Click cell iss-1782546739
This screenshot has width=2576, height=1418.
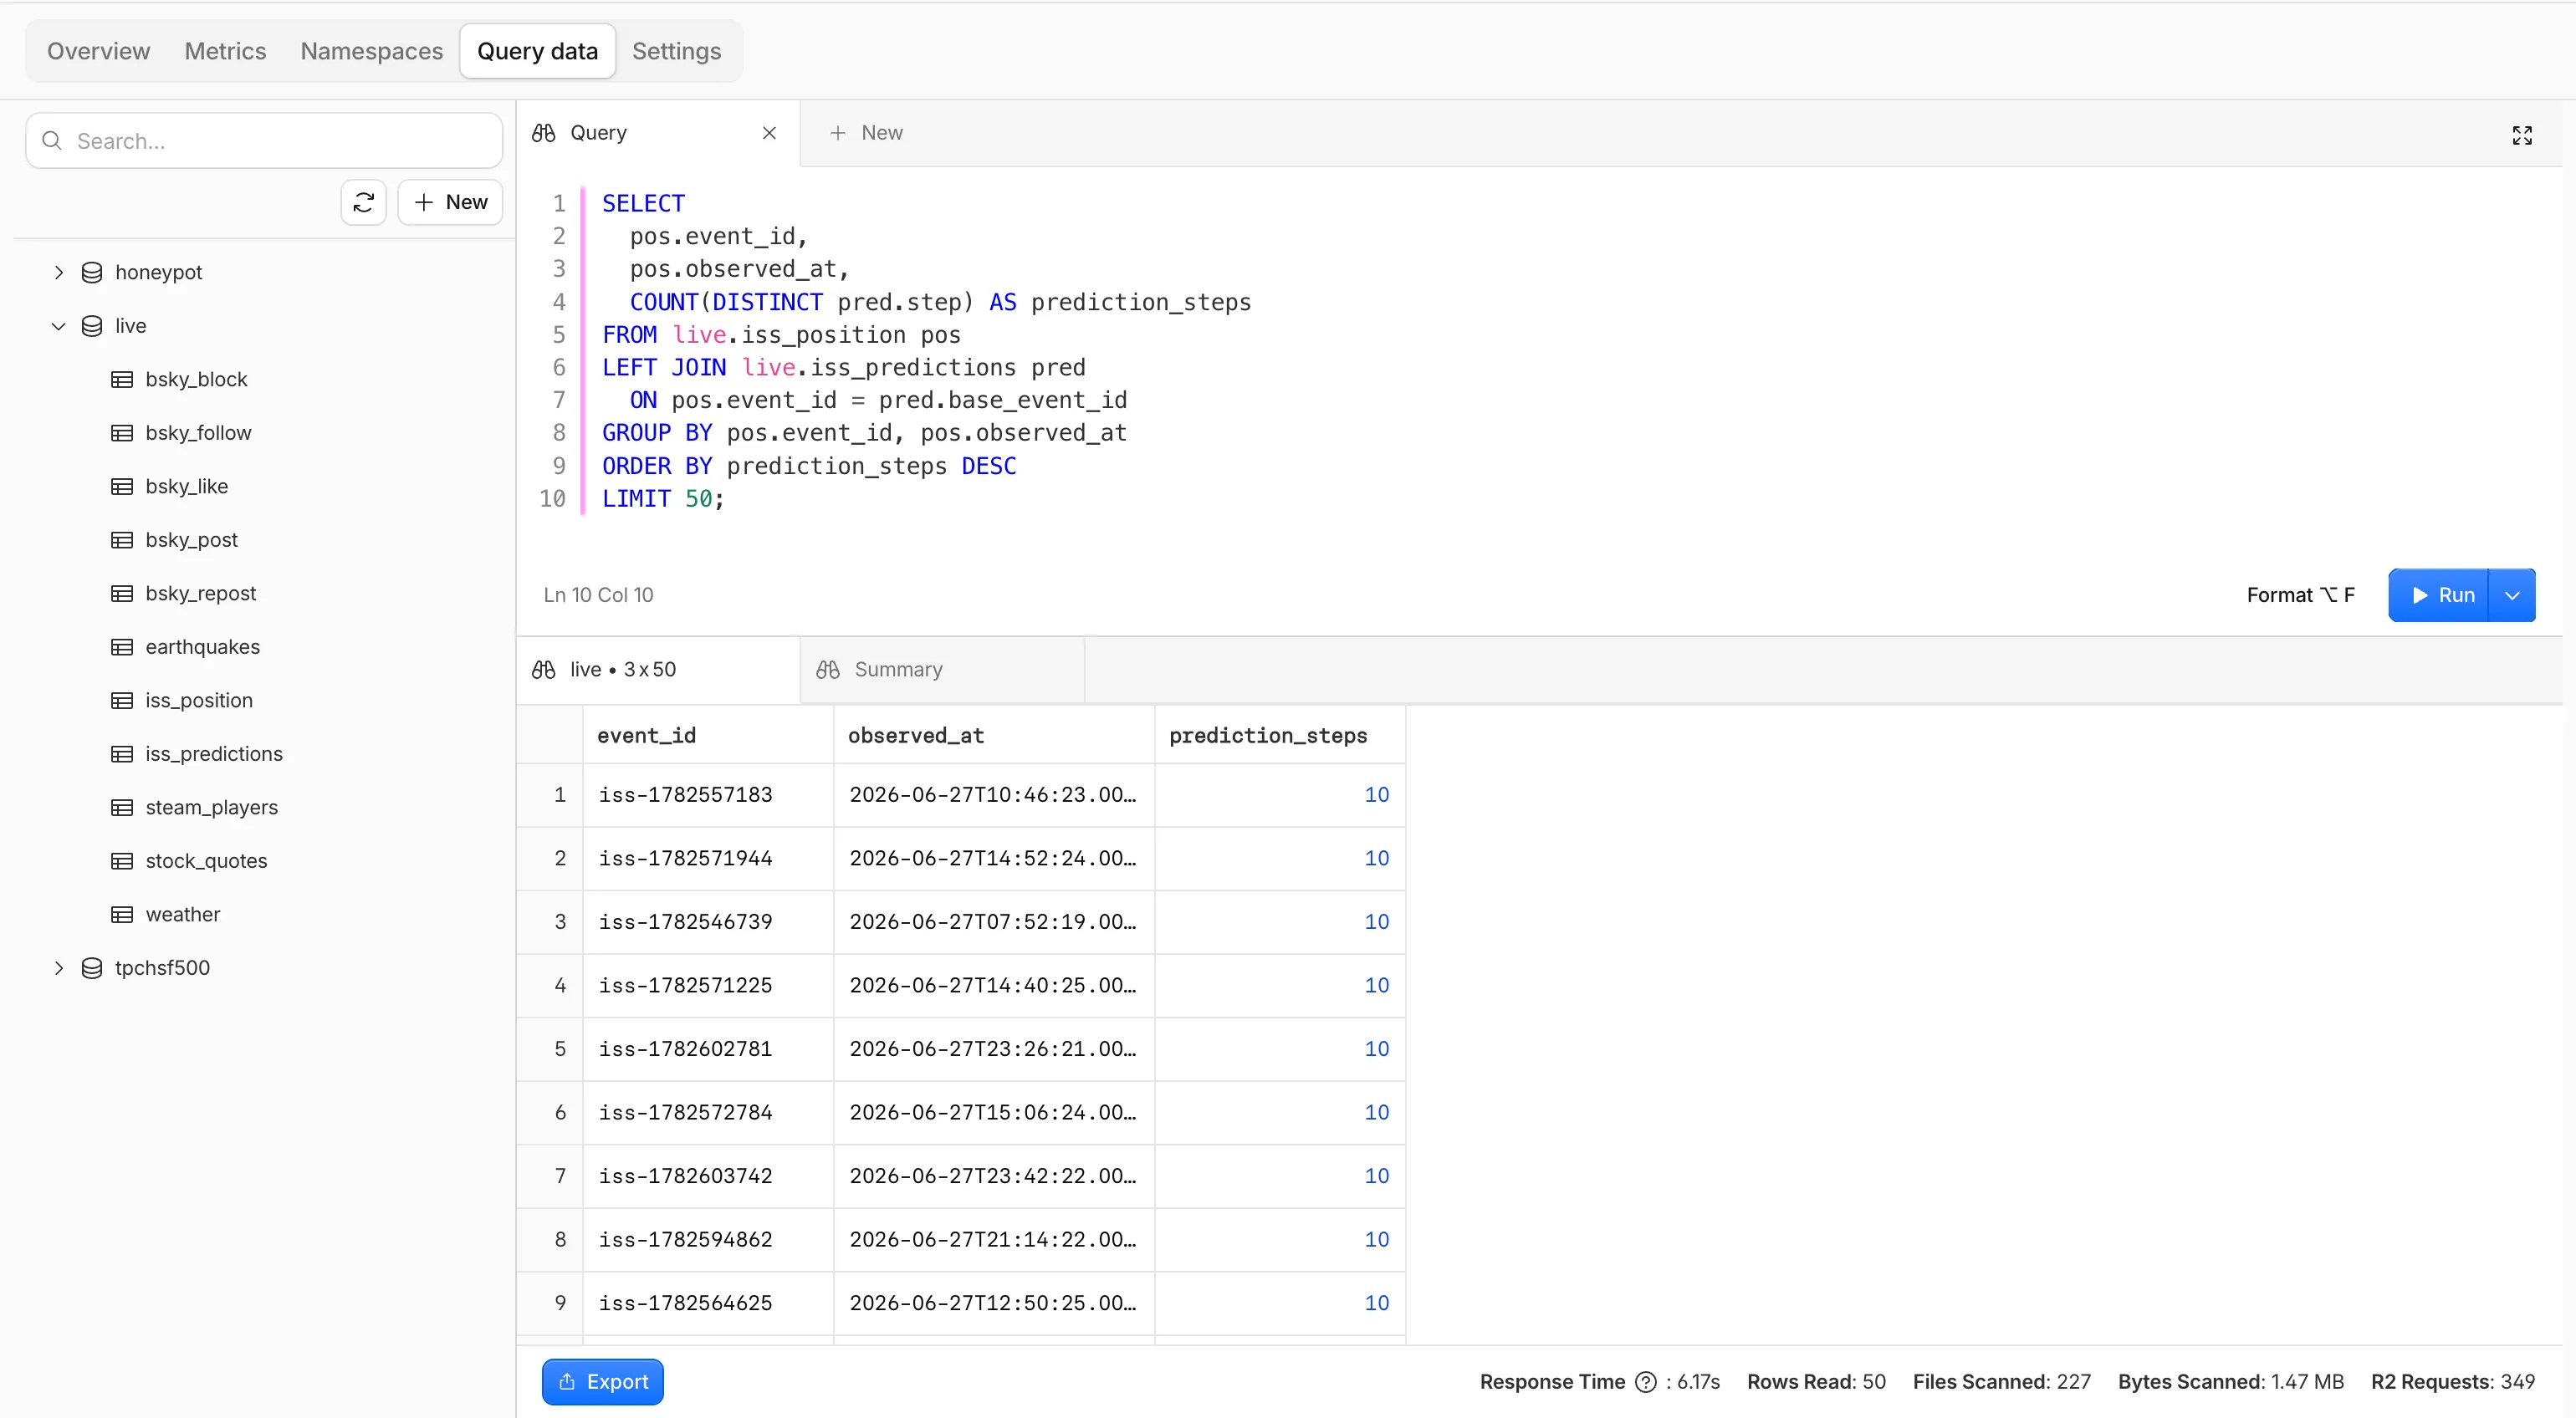coord(708,922)
